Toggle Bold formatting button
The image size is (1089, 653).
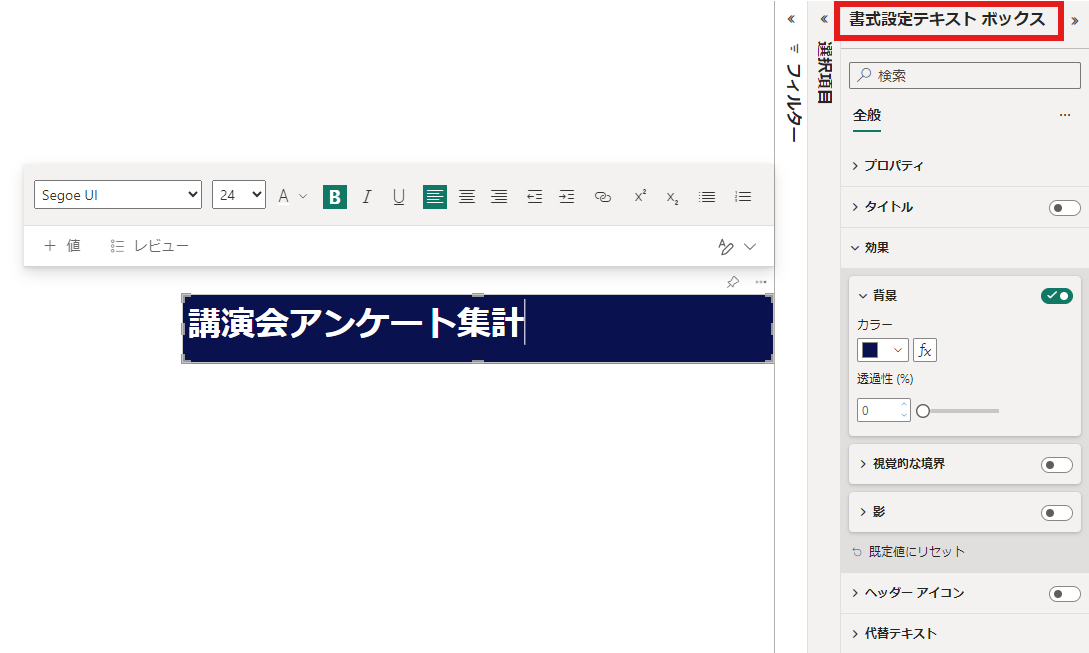335,197
